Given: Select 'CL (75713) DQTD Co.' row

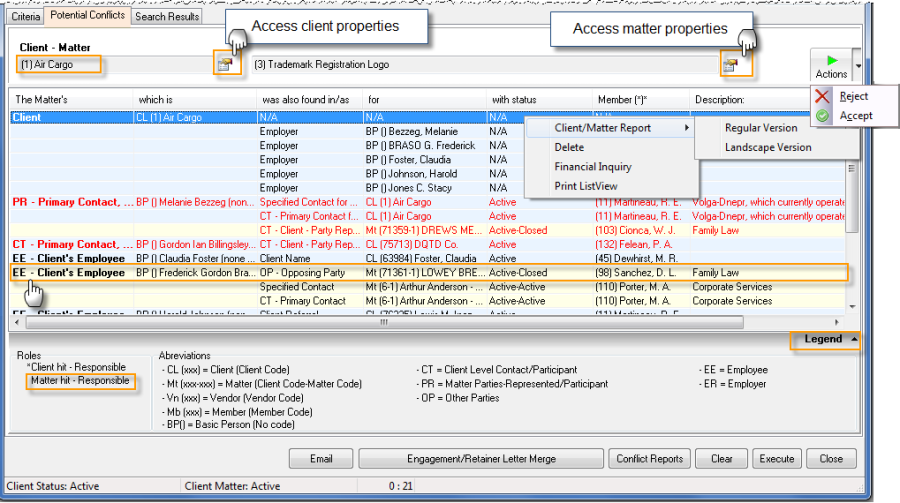Looking at the screenshot, I should 428,245.
